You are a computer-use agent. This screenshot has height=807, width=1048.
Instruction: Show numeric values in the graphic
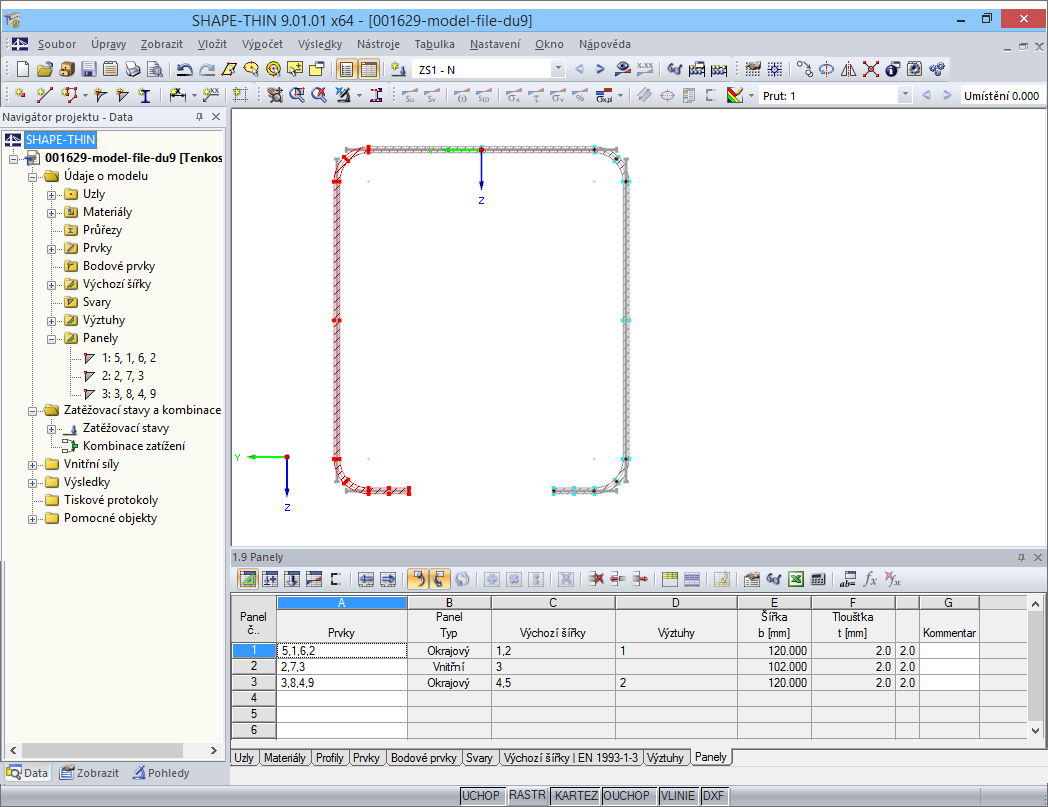pos(645,69)
